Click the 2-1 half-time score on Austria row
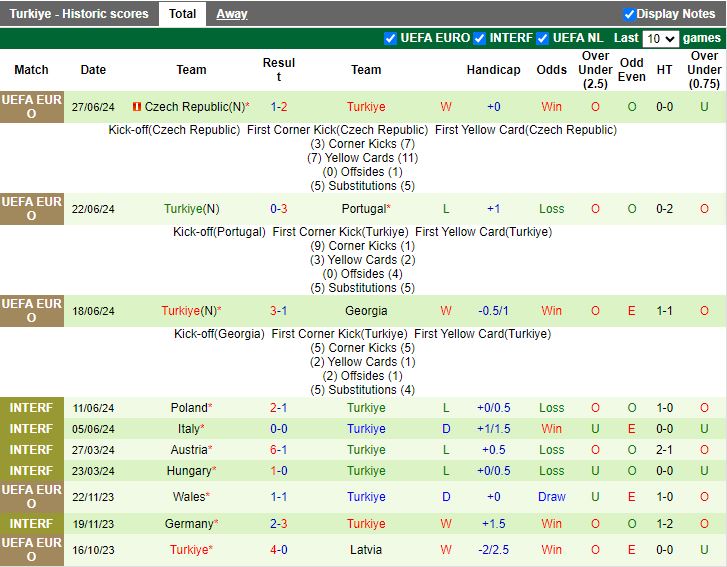Viewport: 727px width, 567px height. (664, 449)
